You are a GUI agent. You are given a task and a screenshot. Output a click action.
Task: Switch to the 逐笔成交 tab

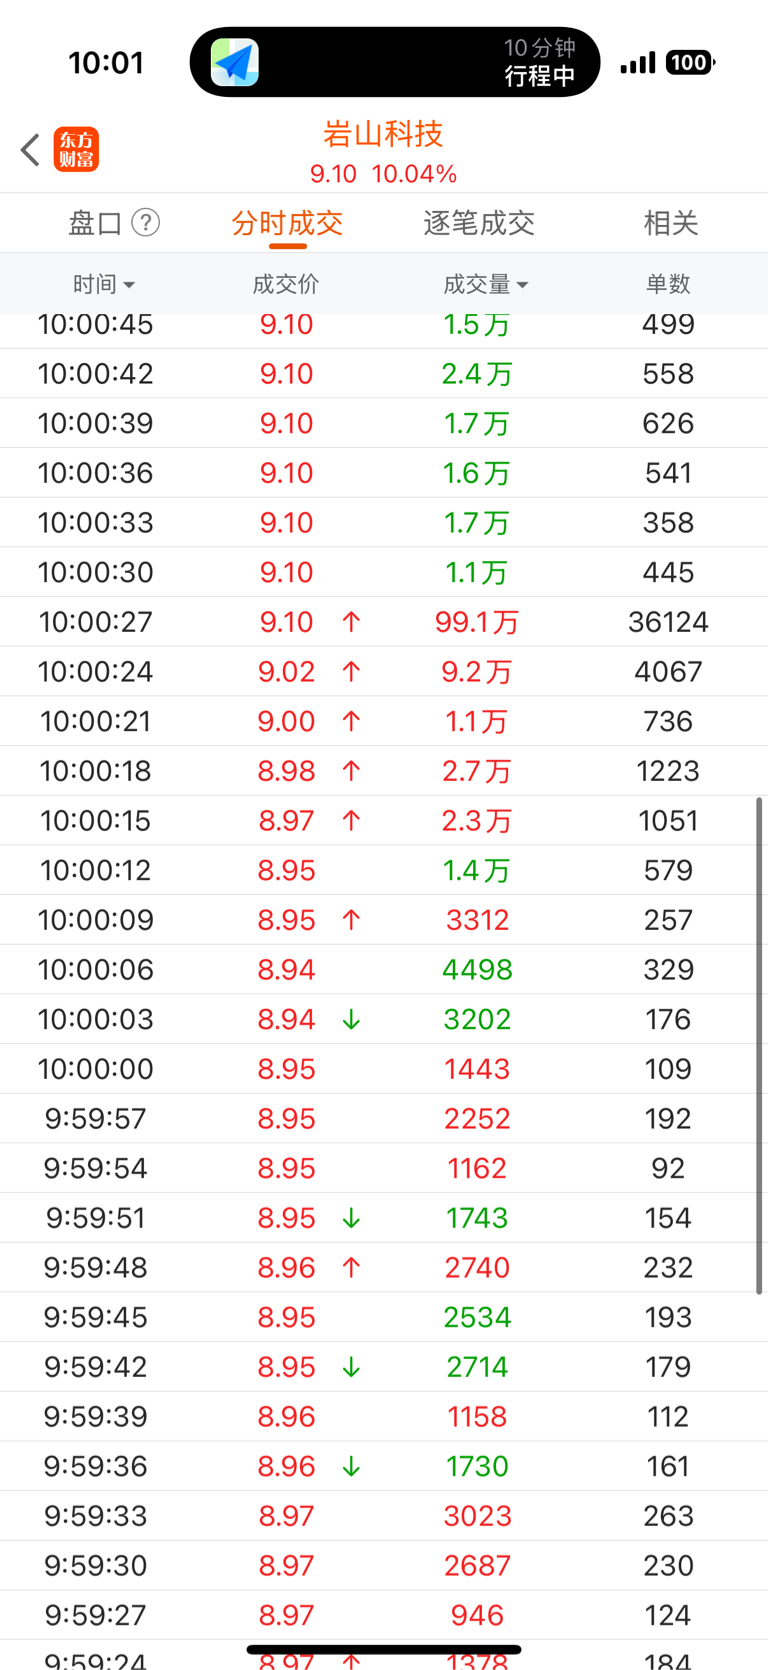(479, 223)
